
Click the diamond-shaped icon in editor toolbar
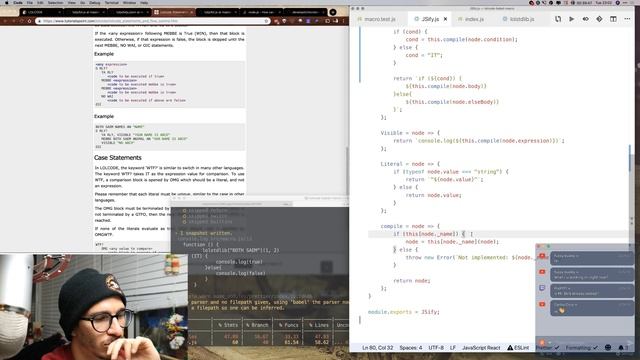pyautogui.click(x=599, y=19)
